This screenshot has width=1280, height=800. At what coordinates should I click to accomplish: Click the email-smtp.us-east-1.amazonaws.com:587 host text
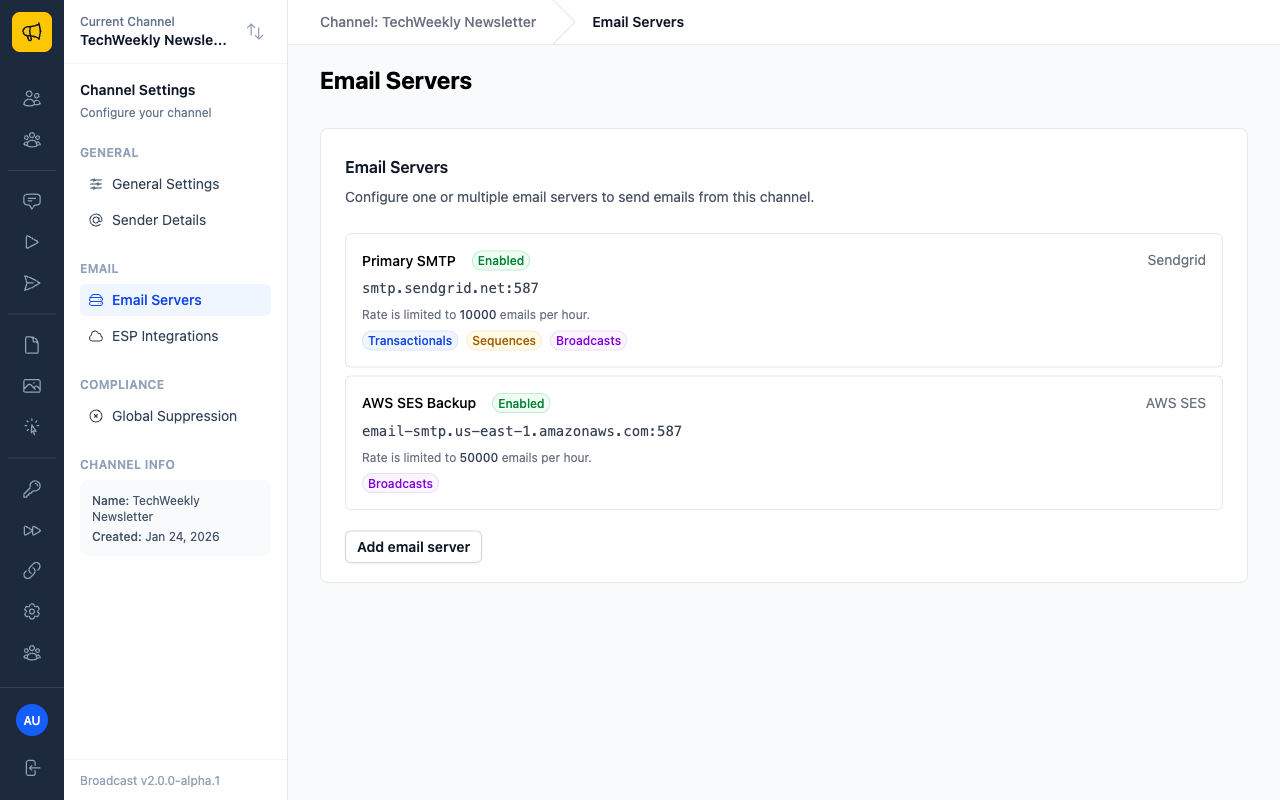[x=522, y=431]
